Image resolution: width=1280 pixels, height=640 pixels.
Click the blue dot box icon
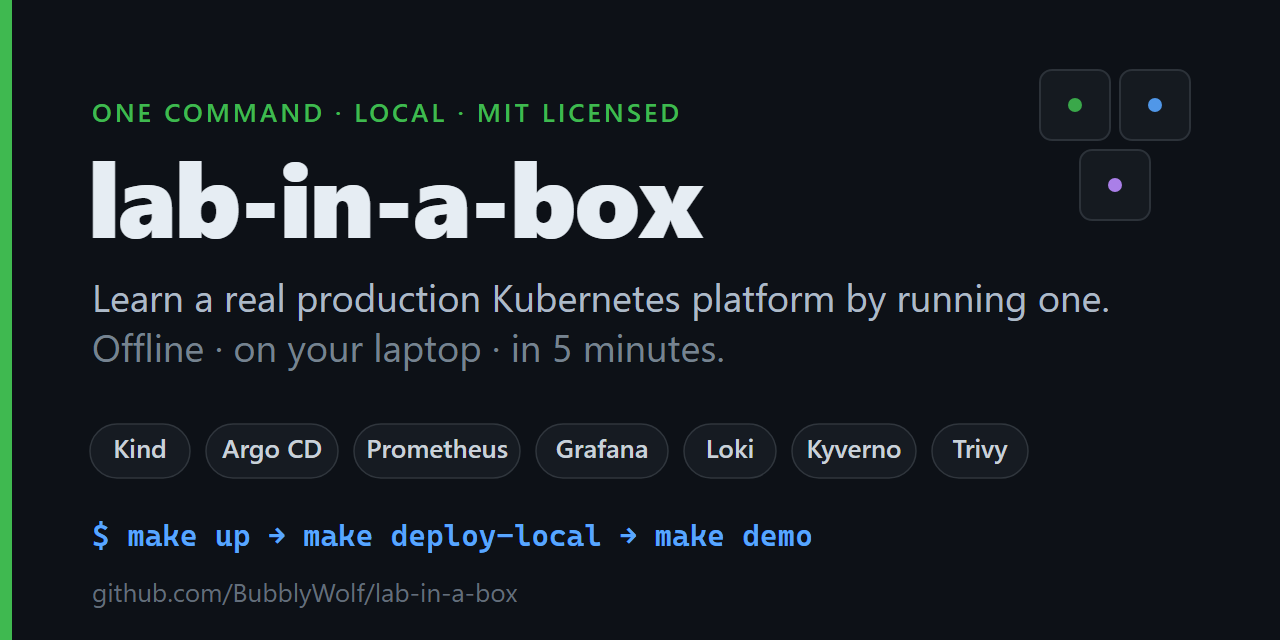tap(1155, 105)
